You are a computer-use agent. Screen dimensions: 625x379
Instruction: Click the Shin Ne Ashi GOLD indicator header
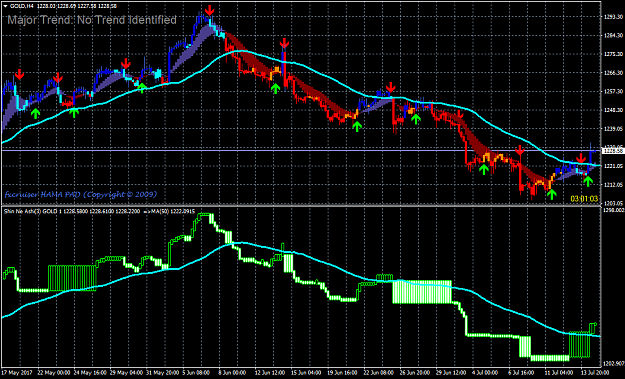(x=99, y=211)
